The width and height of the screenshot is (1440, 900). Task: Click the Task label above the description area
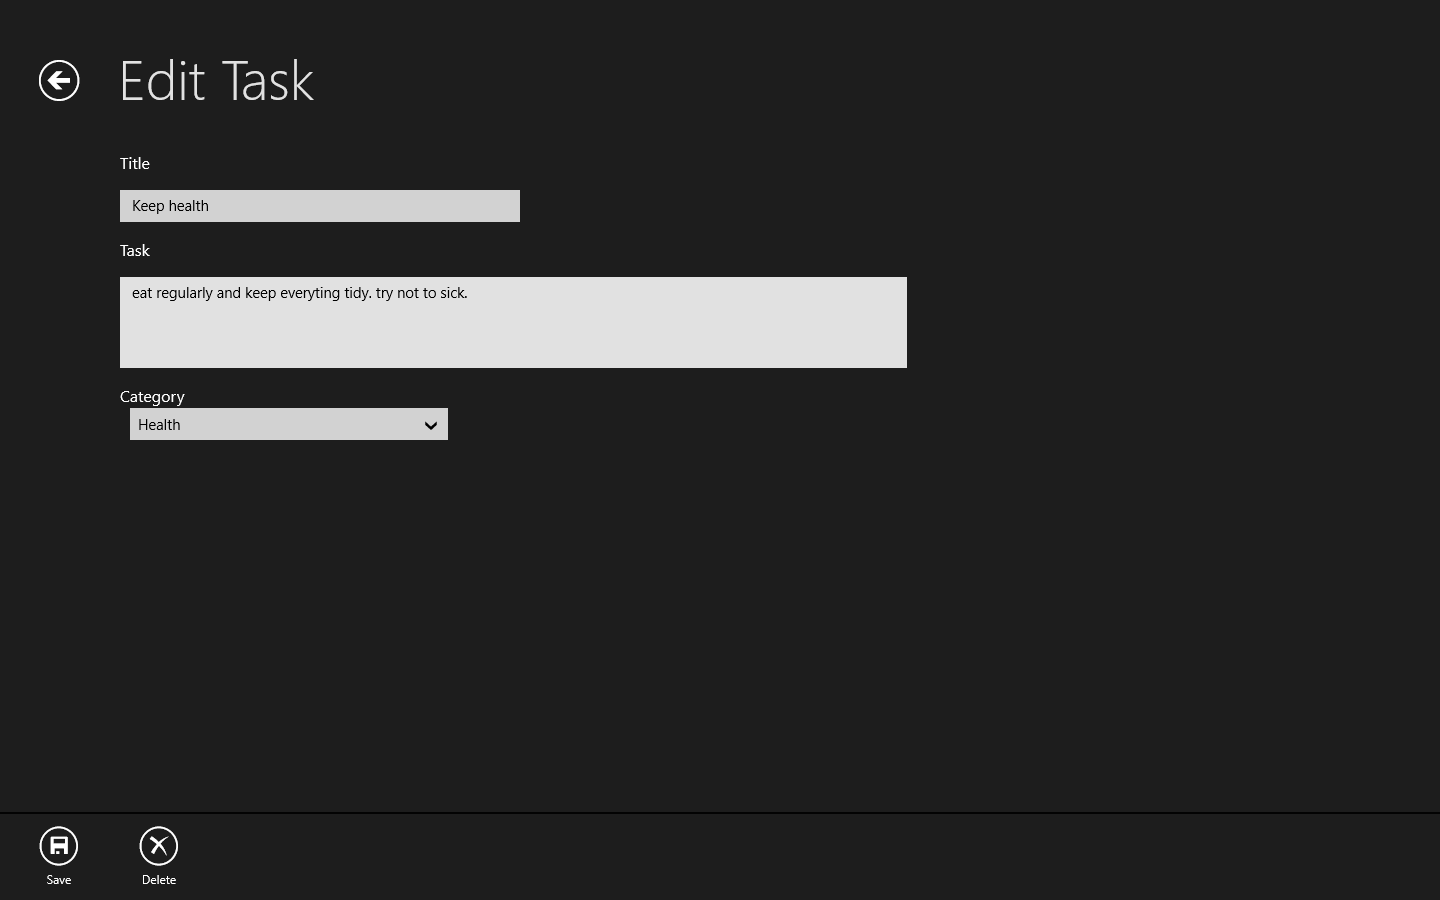tap(135, 250)
